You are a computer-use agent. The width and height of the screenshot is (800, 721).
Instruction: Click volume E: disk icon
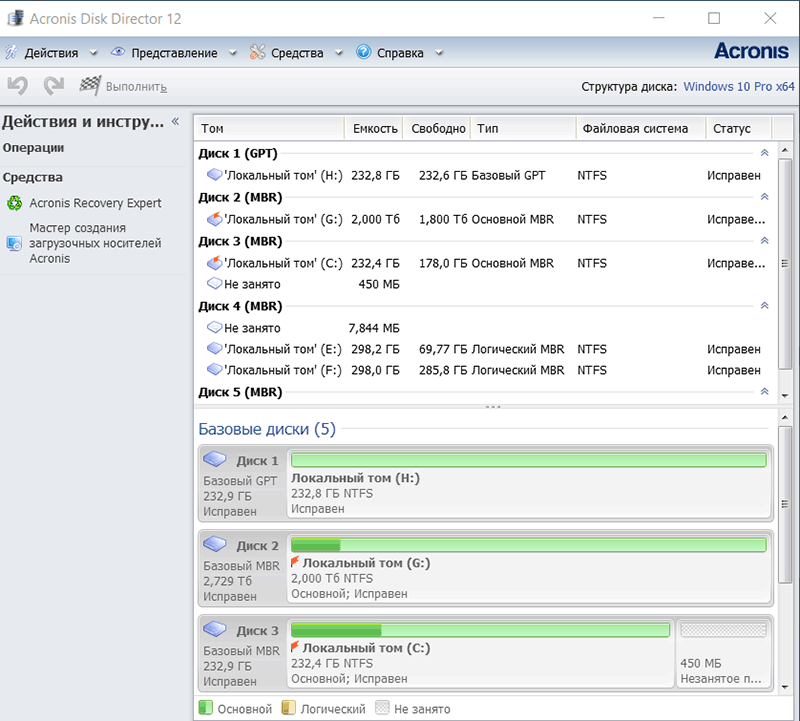[x=214, y=349]
